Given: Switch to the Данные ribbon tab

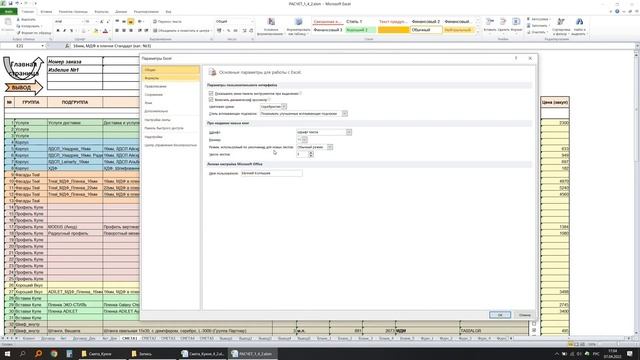Looking at the screenshot, I should (x=121, y=11).
